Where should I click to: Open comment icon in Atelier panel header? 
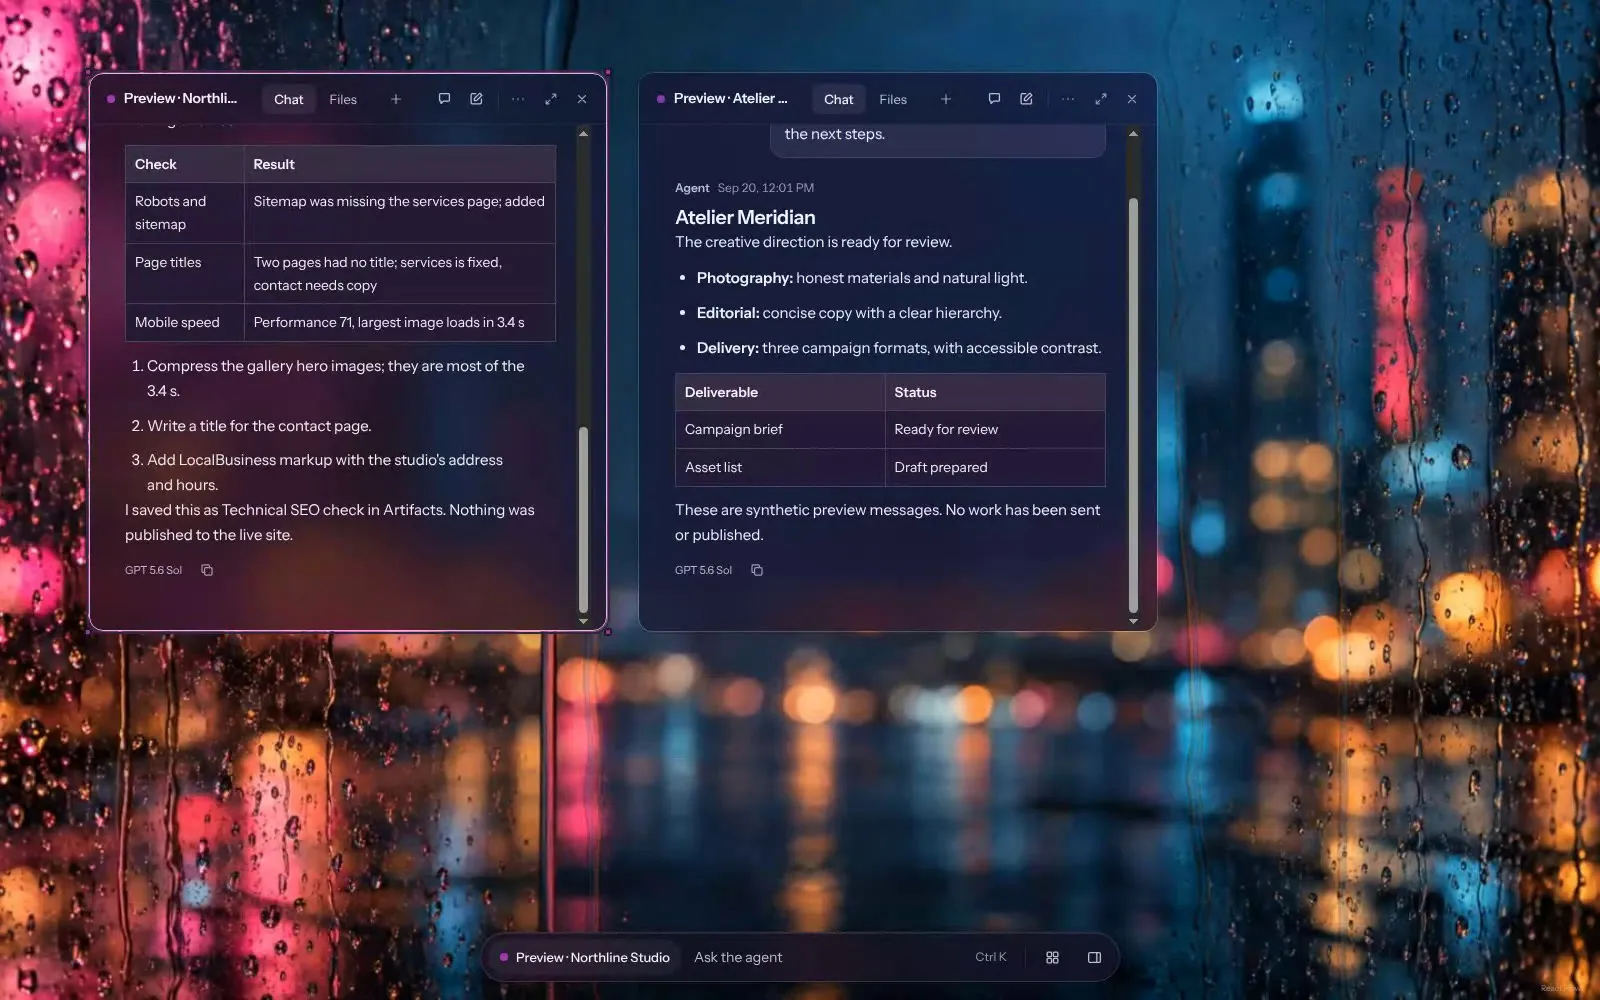(994, 99)
